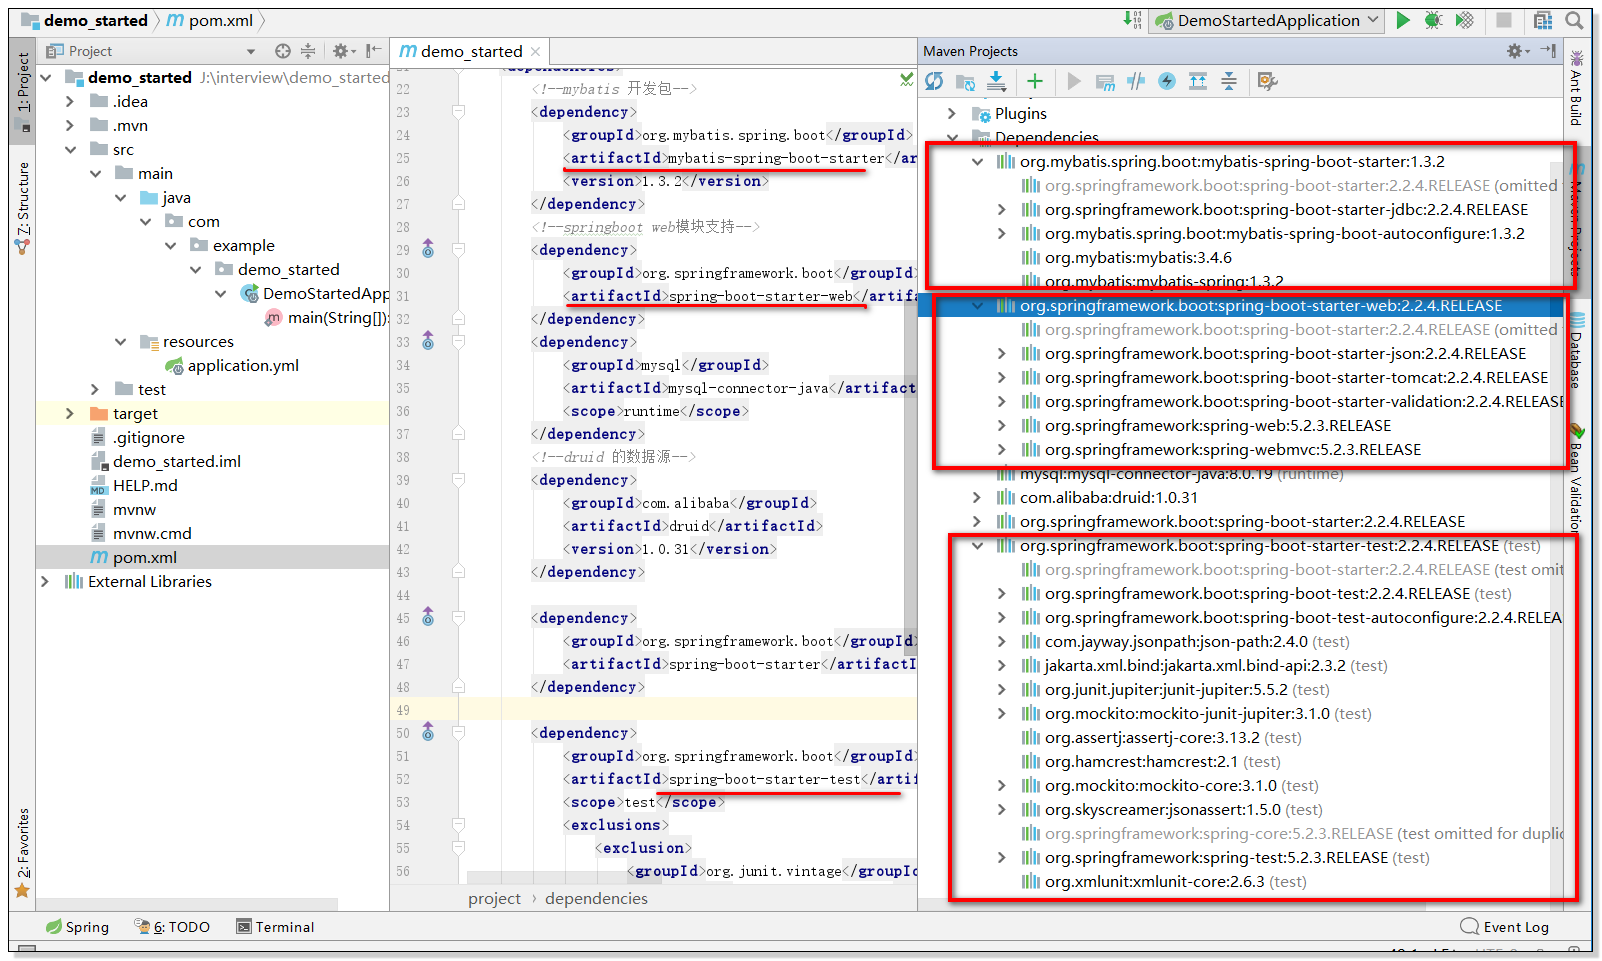The image size is (1602, 961).
Task: Click demo_started in the breadcrumb bar
Action: pyautogui.click(x=84, y=20)
